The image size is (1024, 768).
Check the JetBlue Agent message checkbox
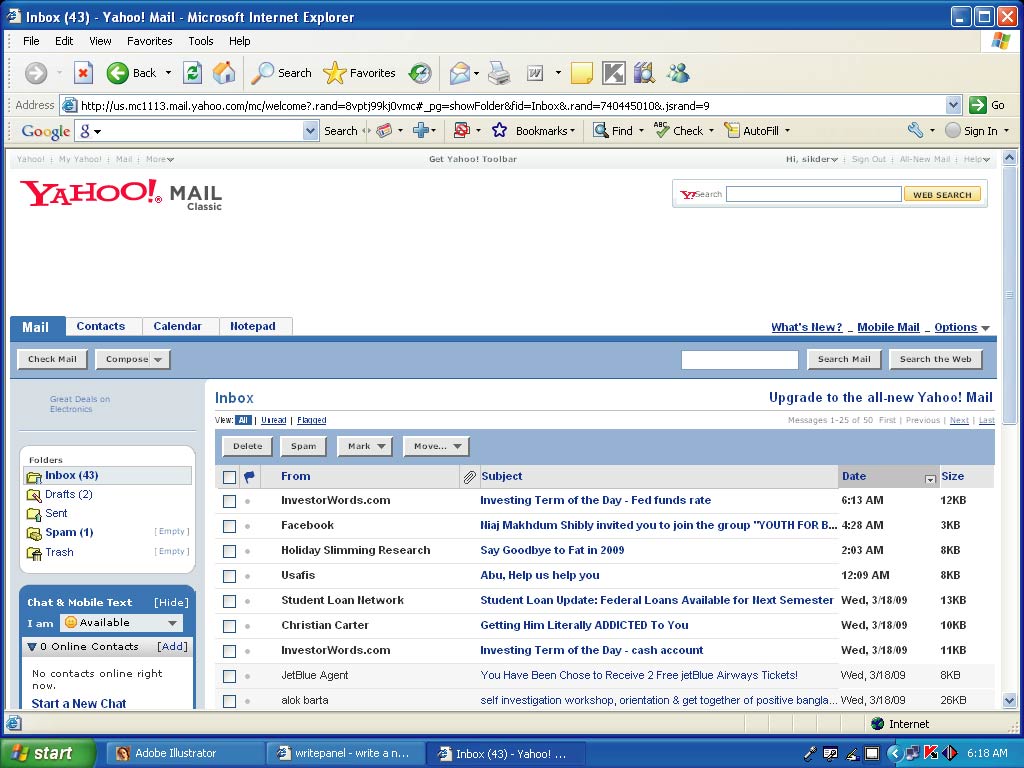(x=229, y=676)
